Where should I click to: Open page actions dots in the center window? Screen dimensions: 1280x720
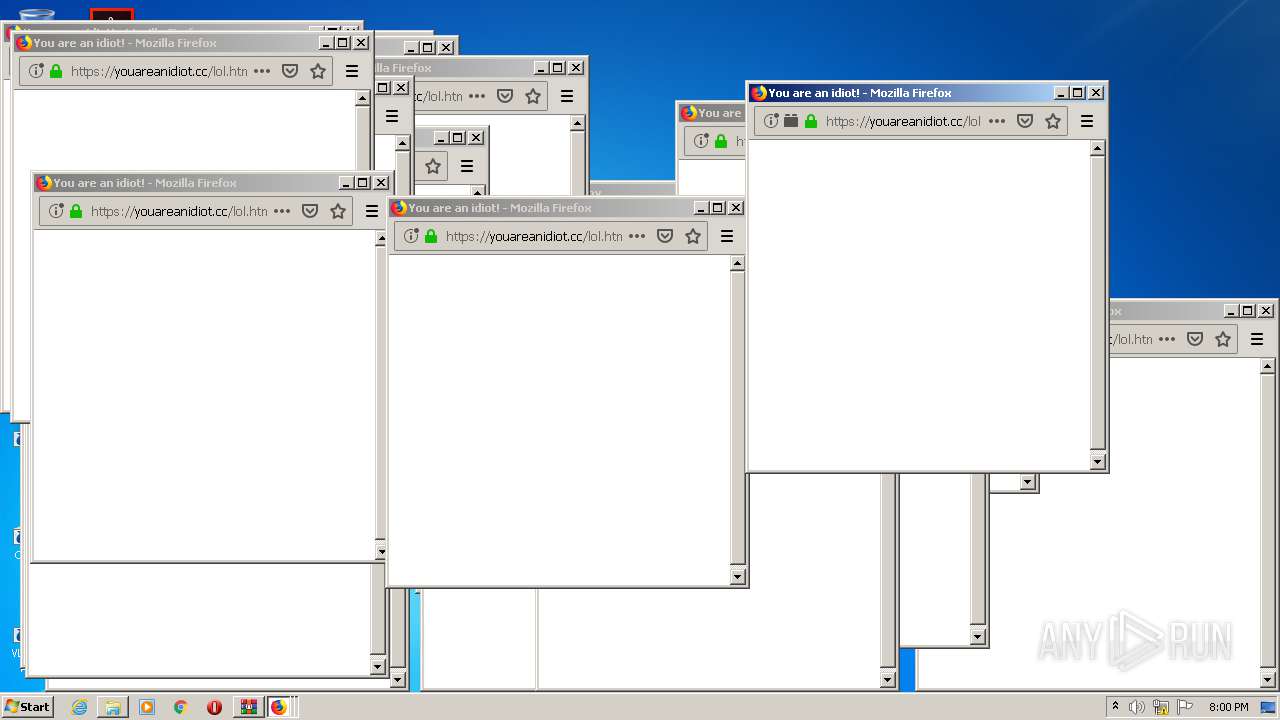click(x=637, y=236)
